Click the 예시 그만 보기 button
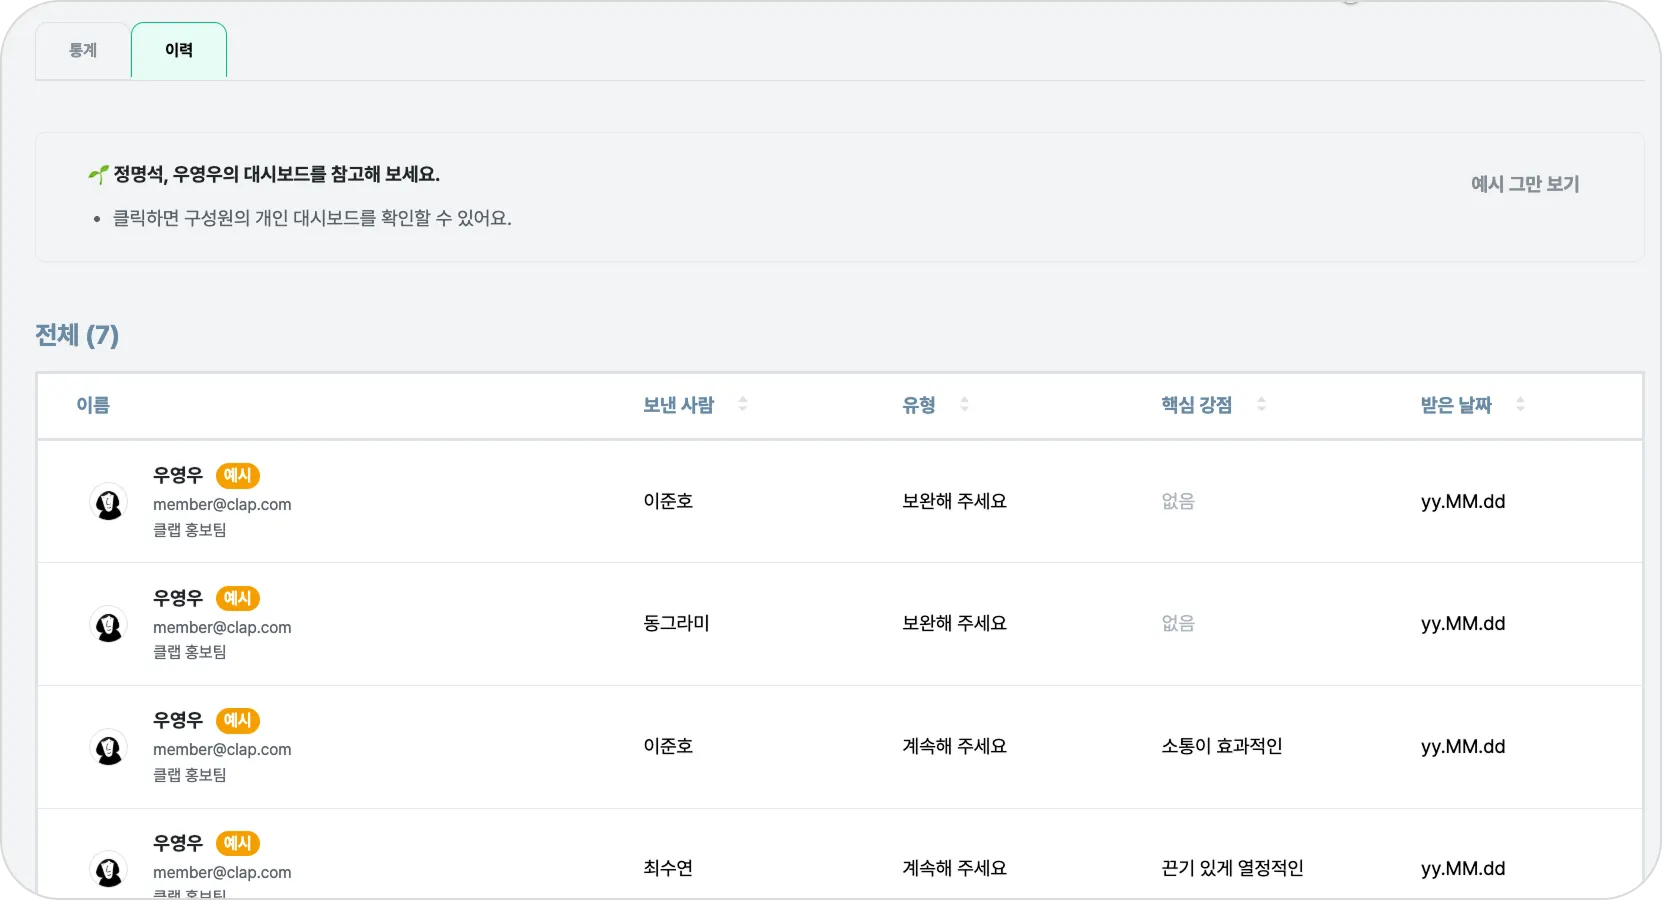 pyautogui.click(x=1524, y=184)
